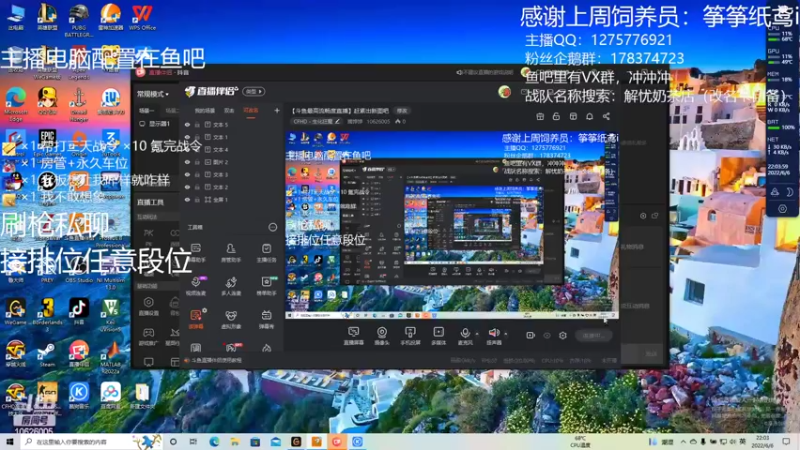Viewport: 800px width, 450px height.
Task: Open Steam desktop shortcut
Action: (47, 355)
